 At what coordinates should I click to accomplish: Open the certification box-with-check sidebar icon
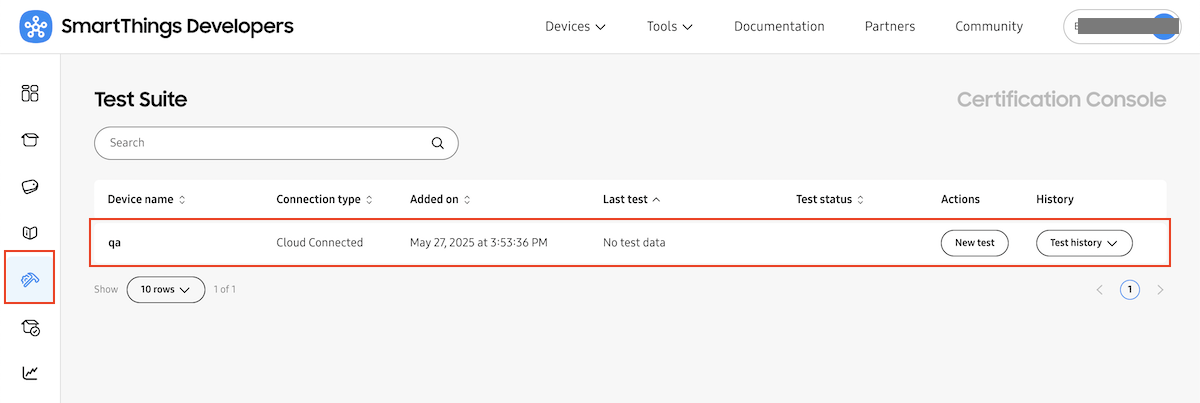[30, 327]
